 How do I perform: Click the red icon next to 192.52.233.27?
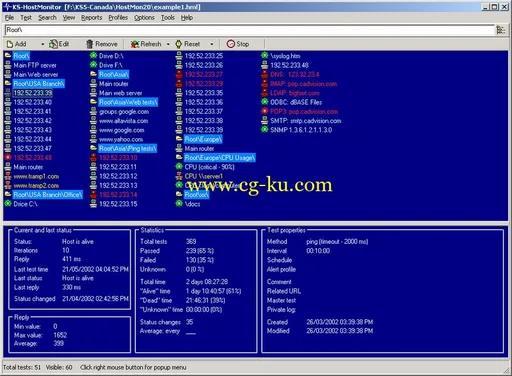click(179, 74)
